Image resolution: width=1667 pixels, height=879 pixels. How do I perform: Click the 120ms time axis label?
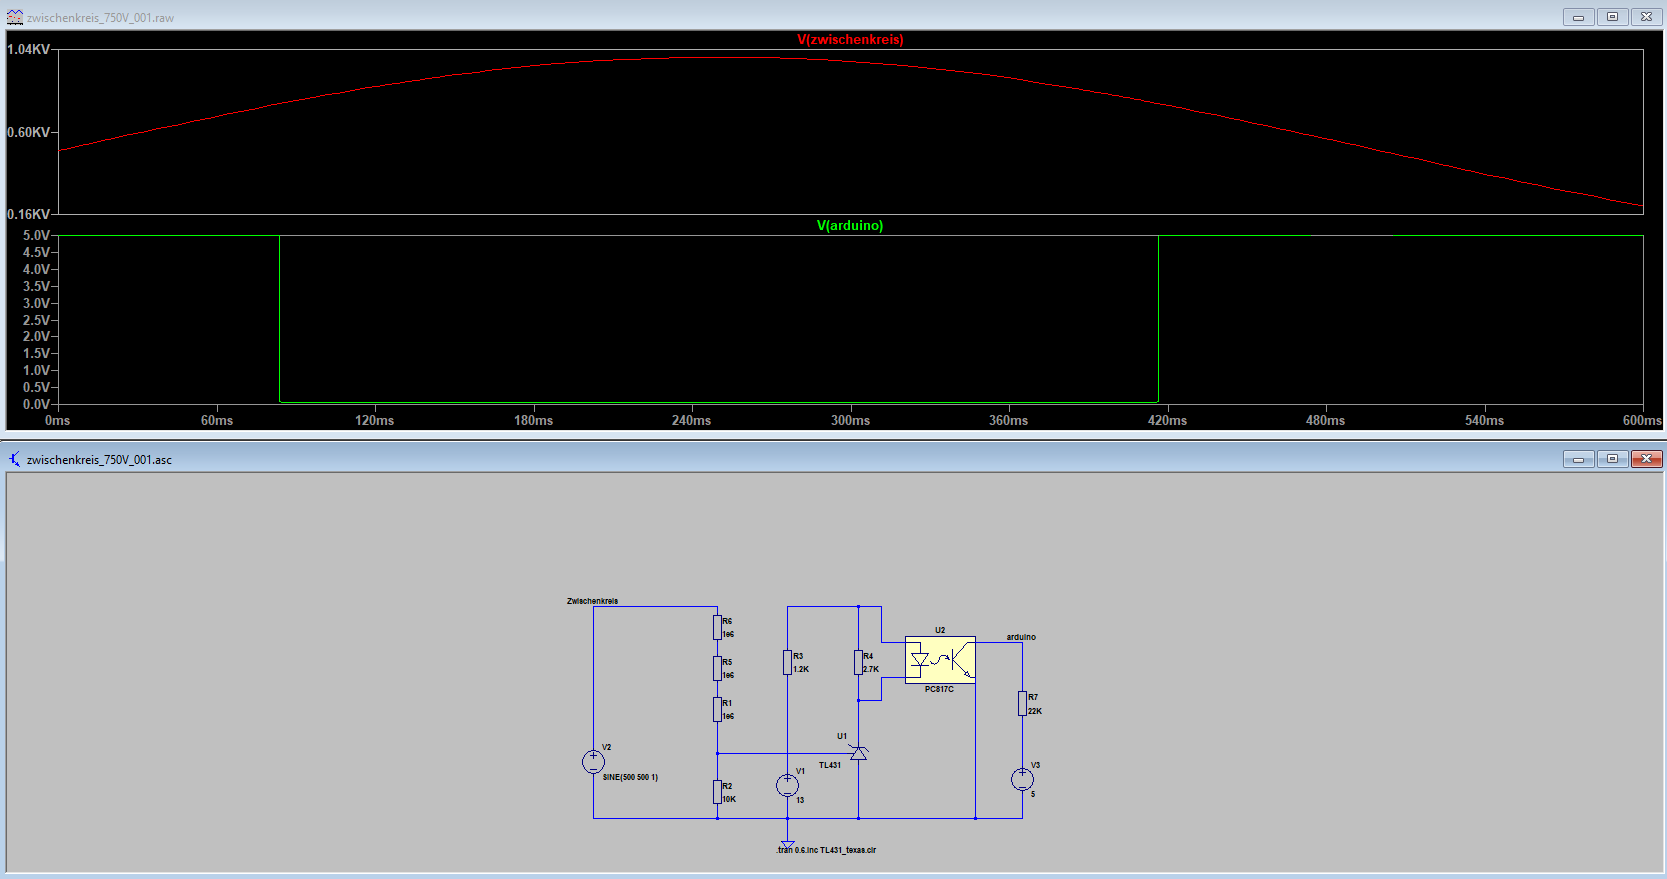click(375, 420)
